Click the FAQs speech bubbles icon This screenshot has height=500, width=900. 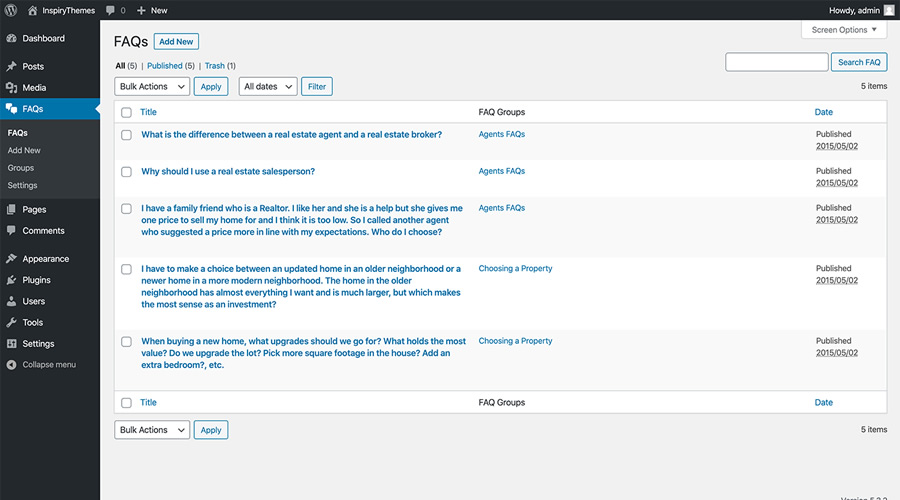tap(11, 109)
